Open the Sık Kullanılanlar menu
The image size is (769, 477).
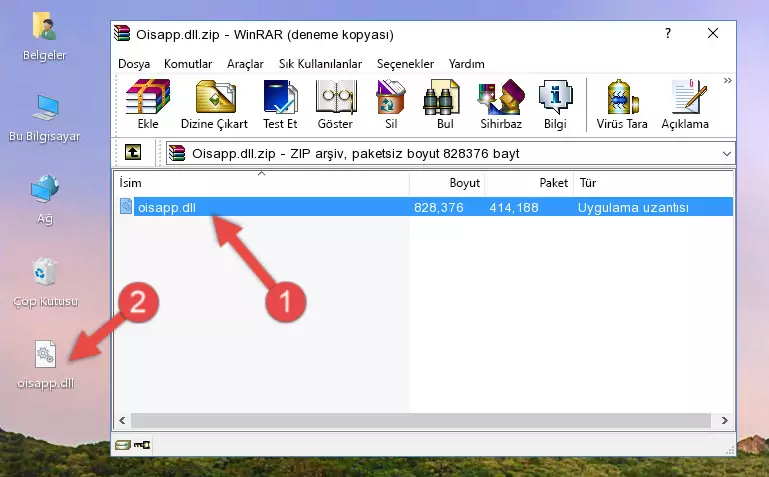click(x=320, y=64)
